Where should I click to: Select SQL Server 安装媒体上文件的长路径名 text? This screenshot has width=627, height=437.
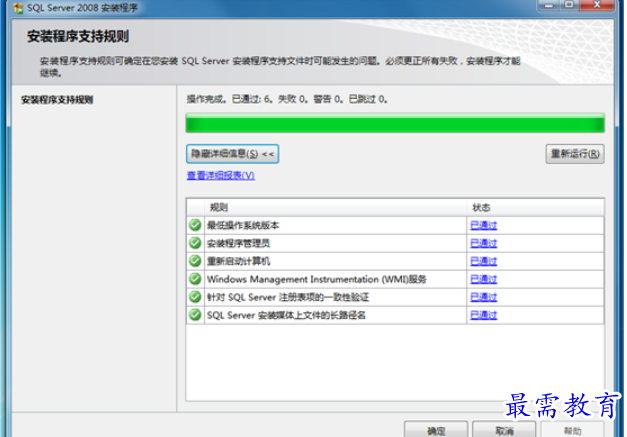pyautogui.click(x=286, y=315)
